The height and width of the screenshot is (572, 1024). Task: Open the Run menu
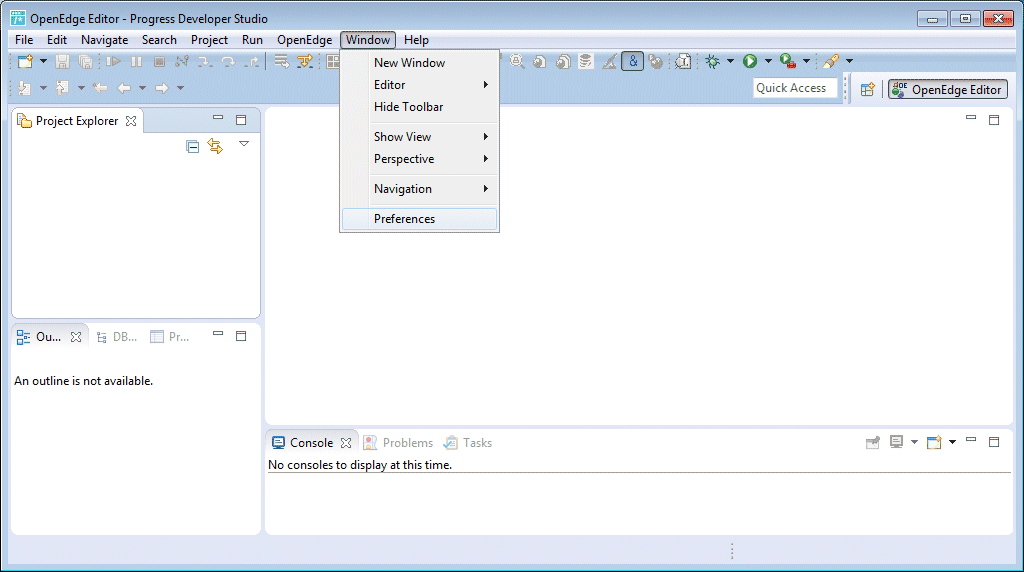tap(253, 40)
